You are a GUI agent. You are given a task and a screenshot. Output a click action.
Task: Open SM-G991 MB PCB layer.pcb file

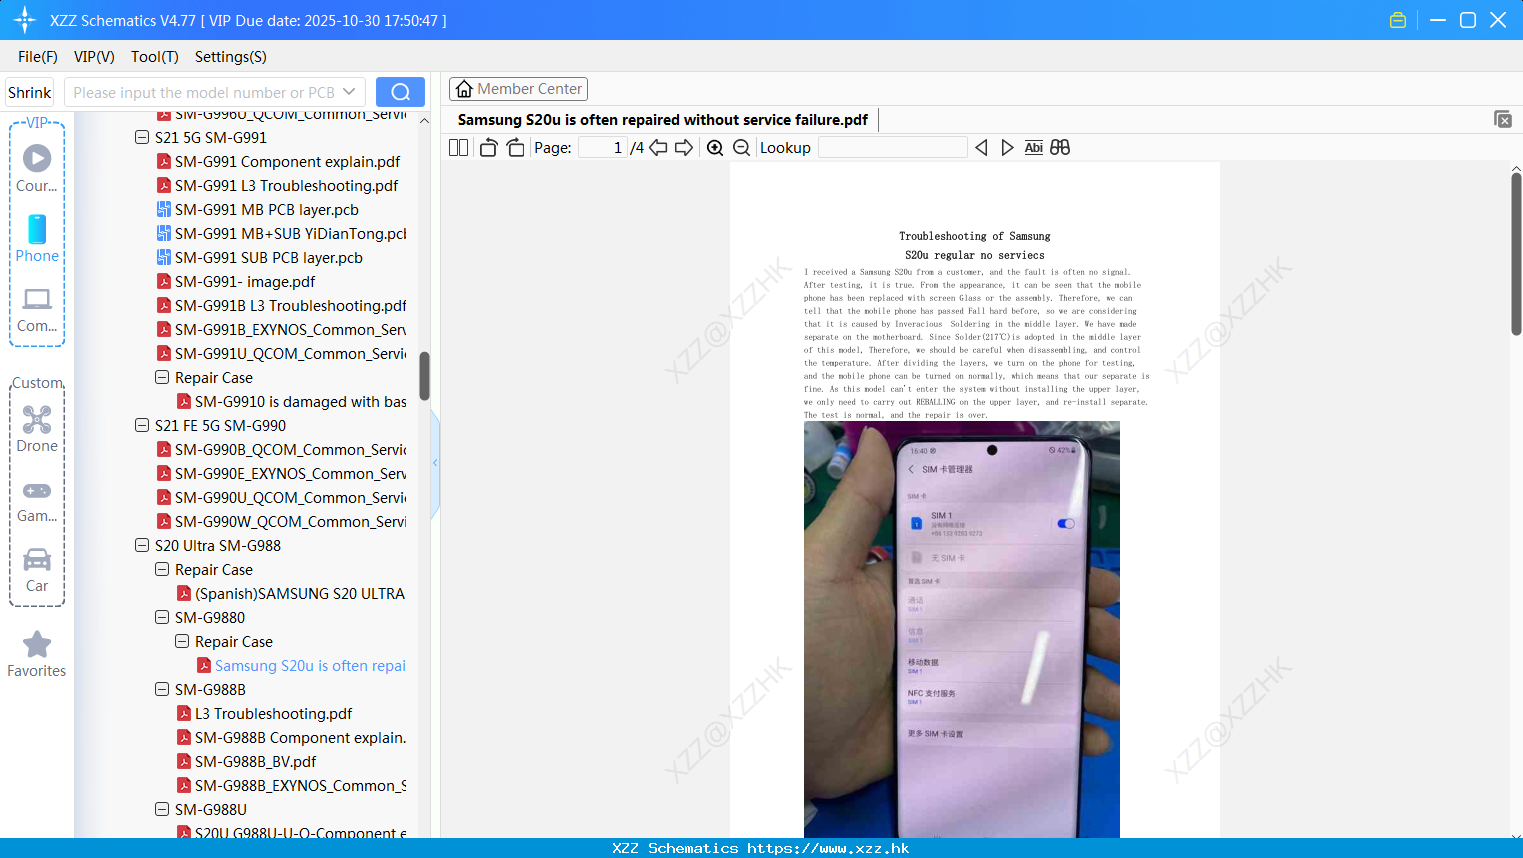[x=267, y=210]
